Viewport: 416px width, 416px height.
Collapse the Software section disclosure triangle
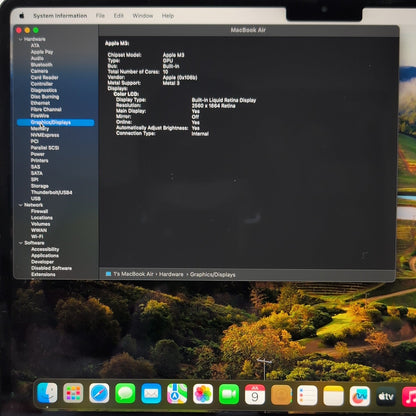tap(20, 243)
